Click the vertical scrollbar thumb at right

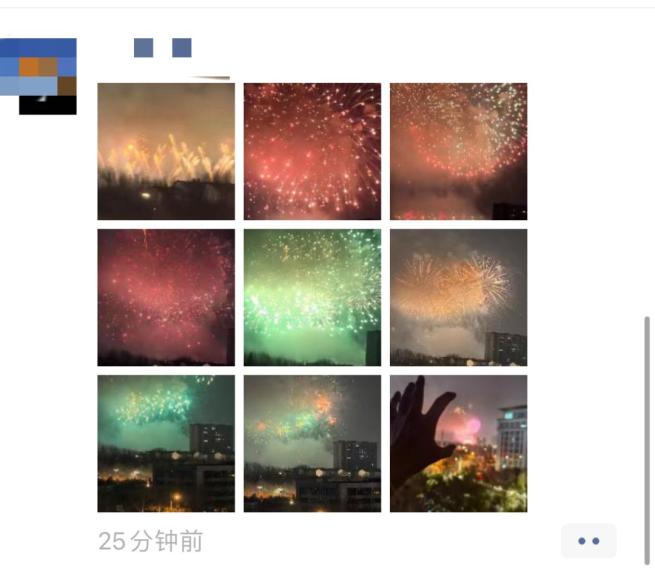647,441
